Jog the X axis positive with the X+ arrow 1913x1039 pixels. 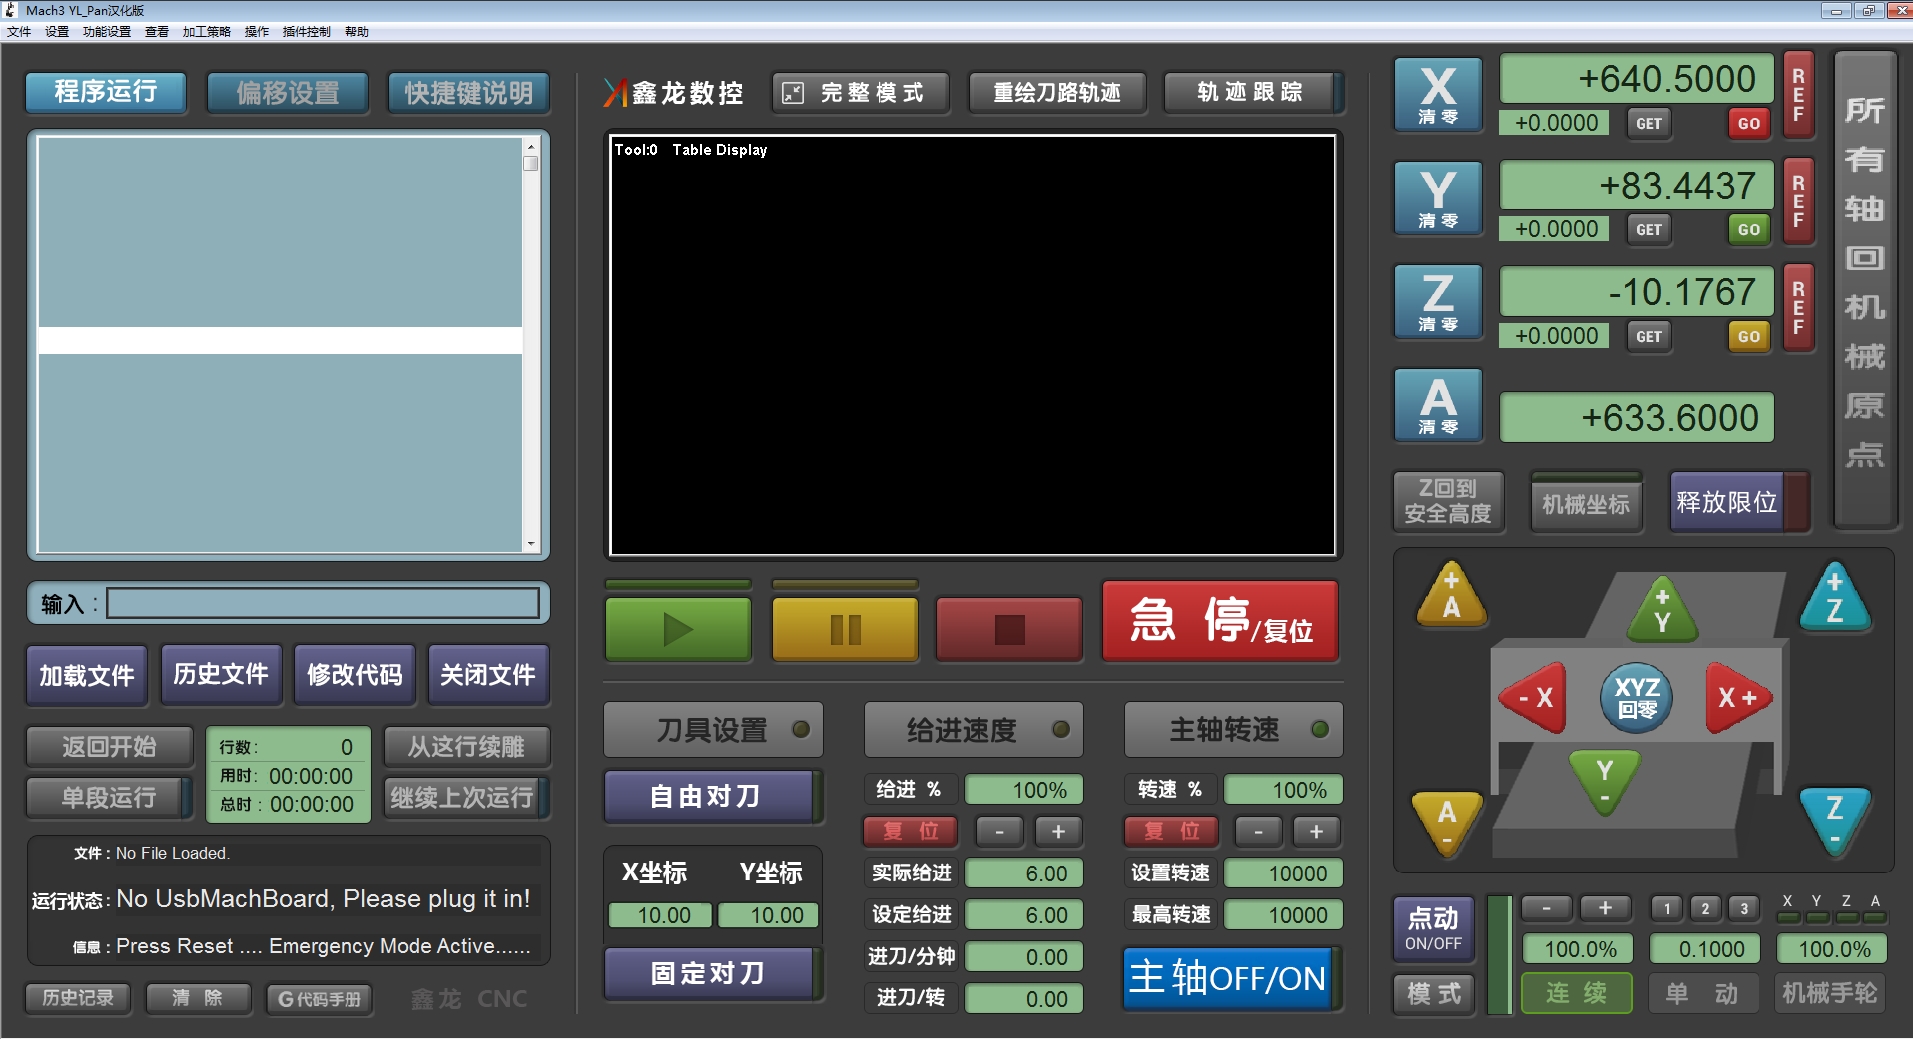coord(1738,697)
